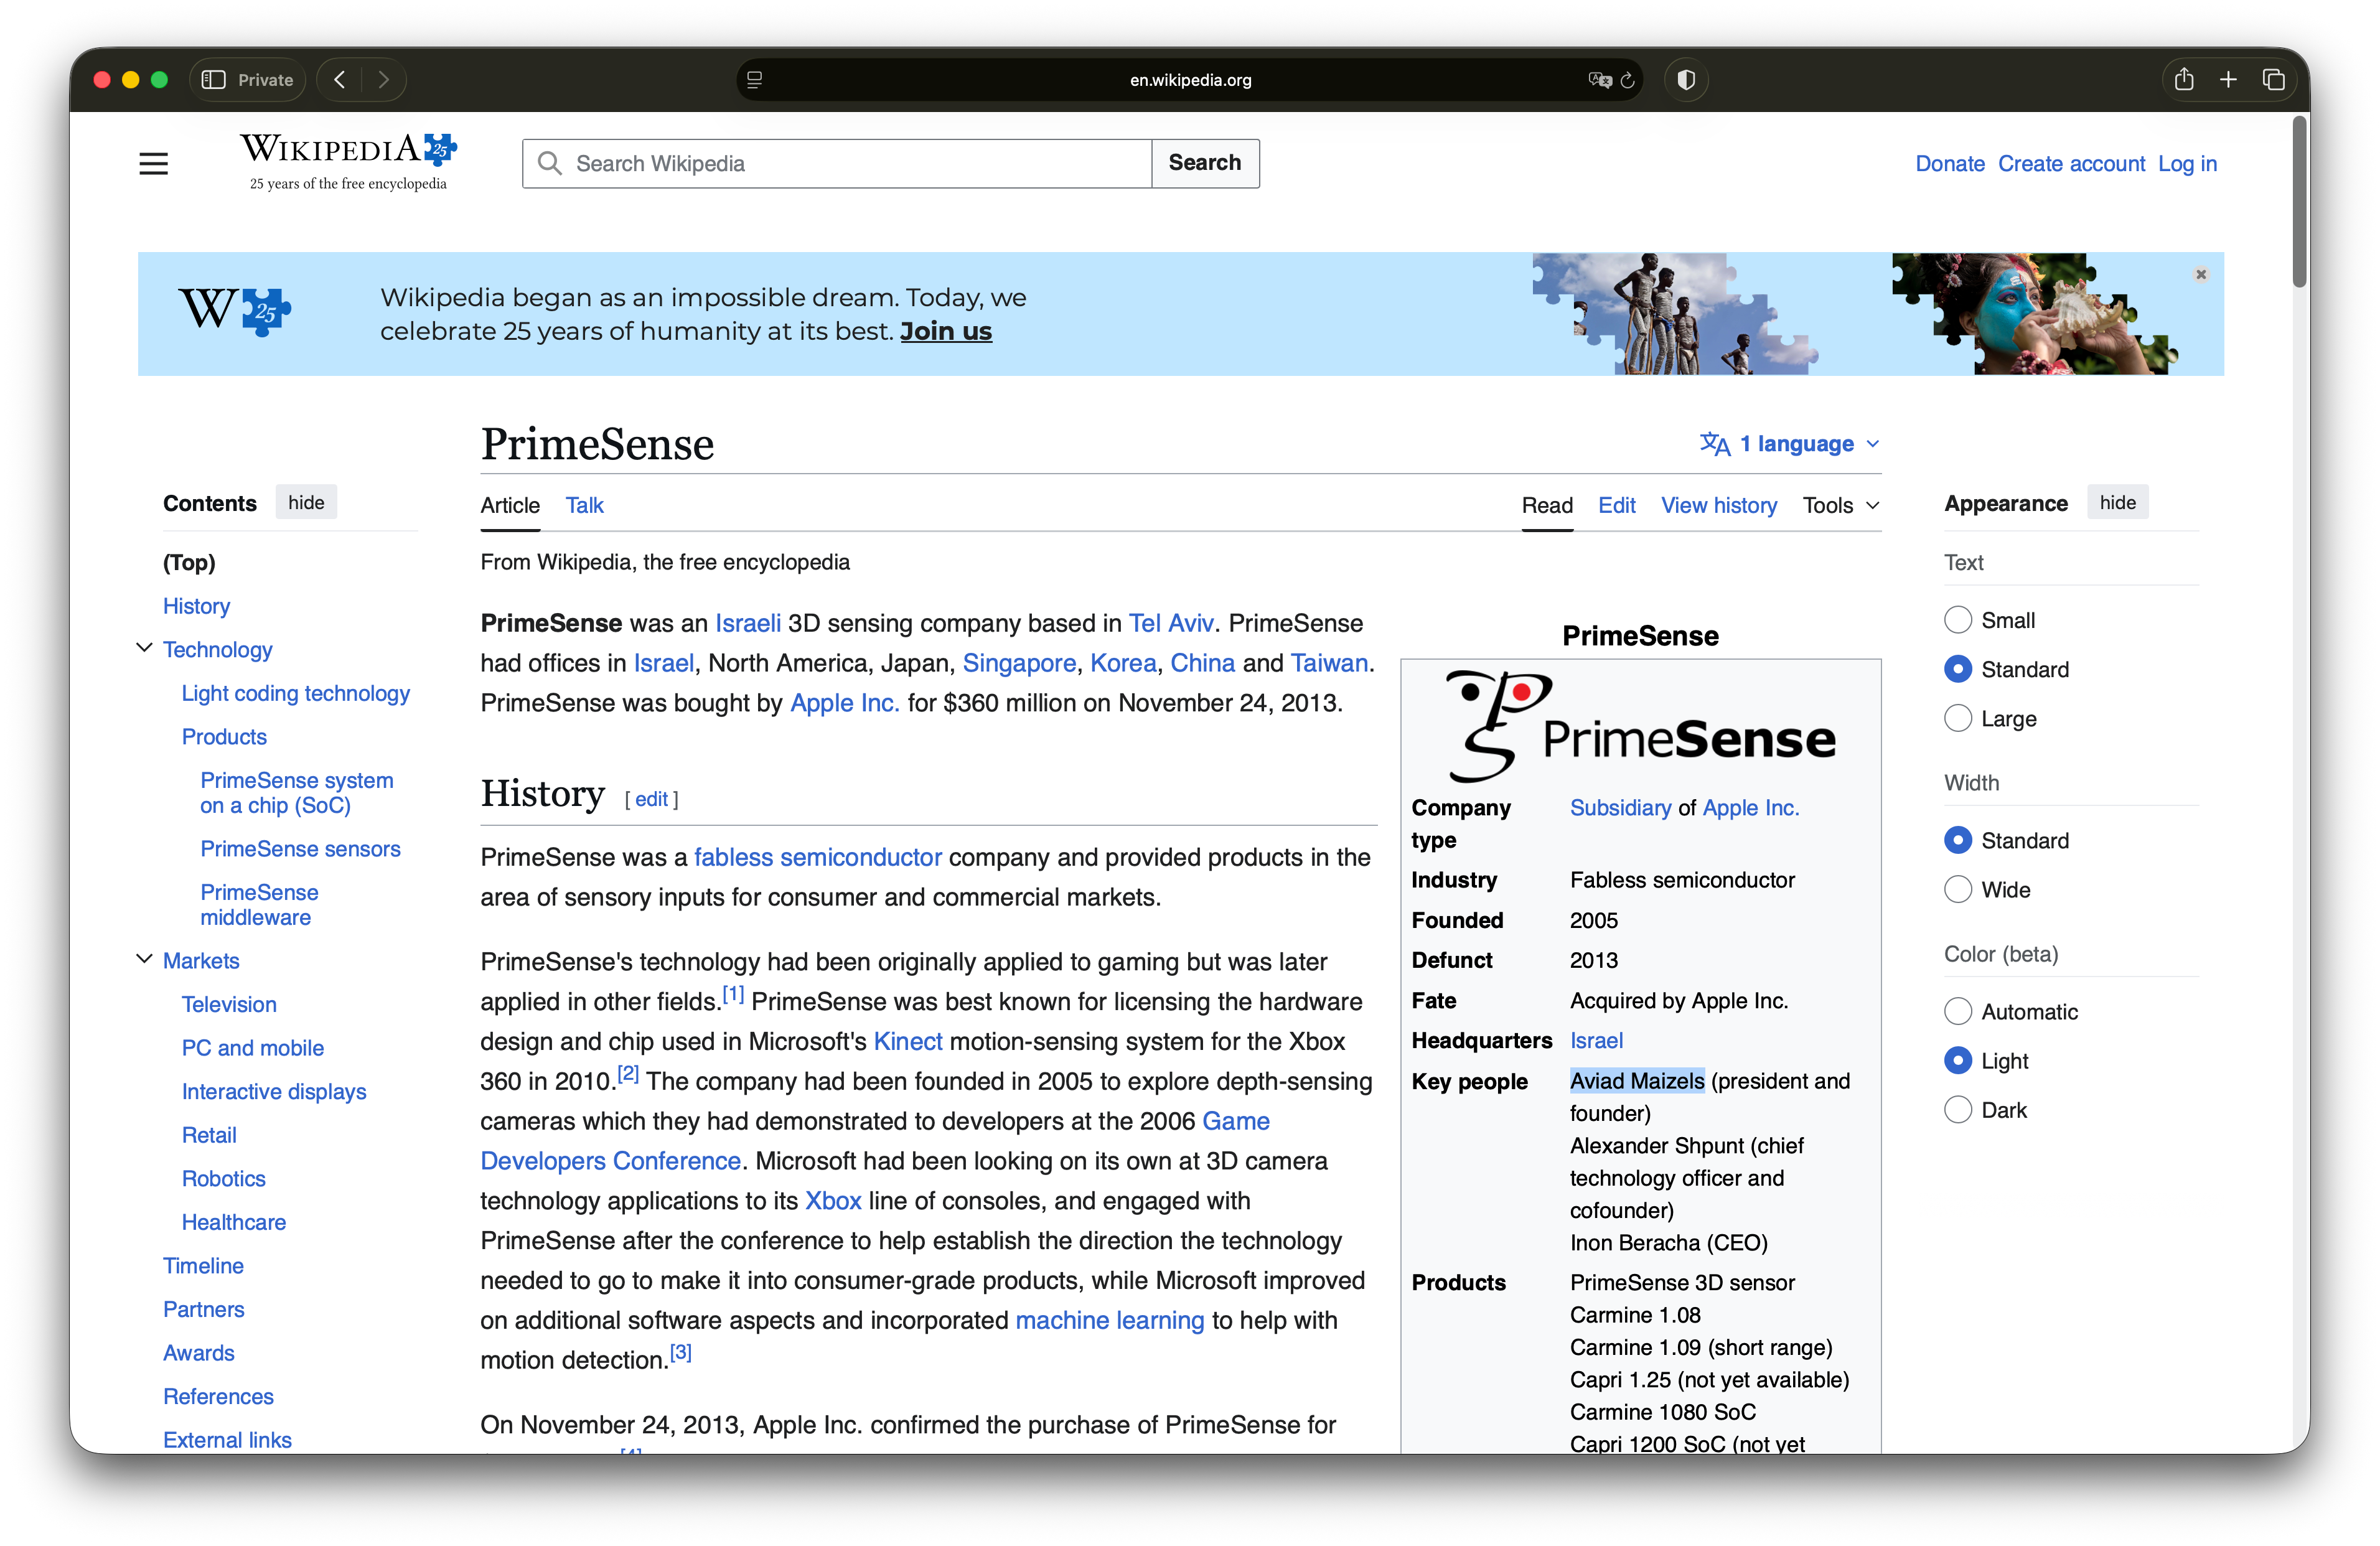Select the Small text size option
The height and width of the screenshot is (1546, 2380).
tap(1958, 620)
